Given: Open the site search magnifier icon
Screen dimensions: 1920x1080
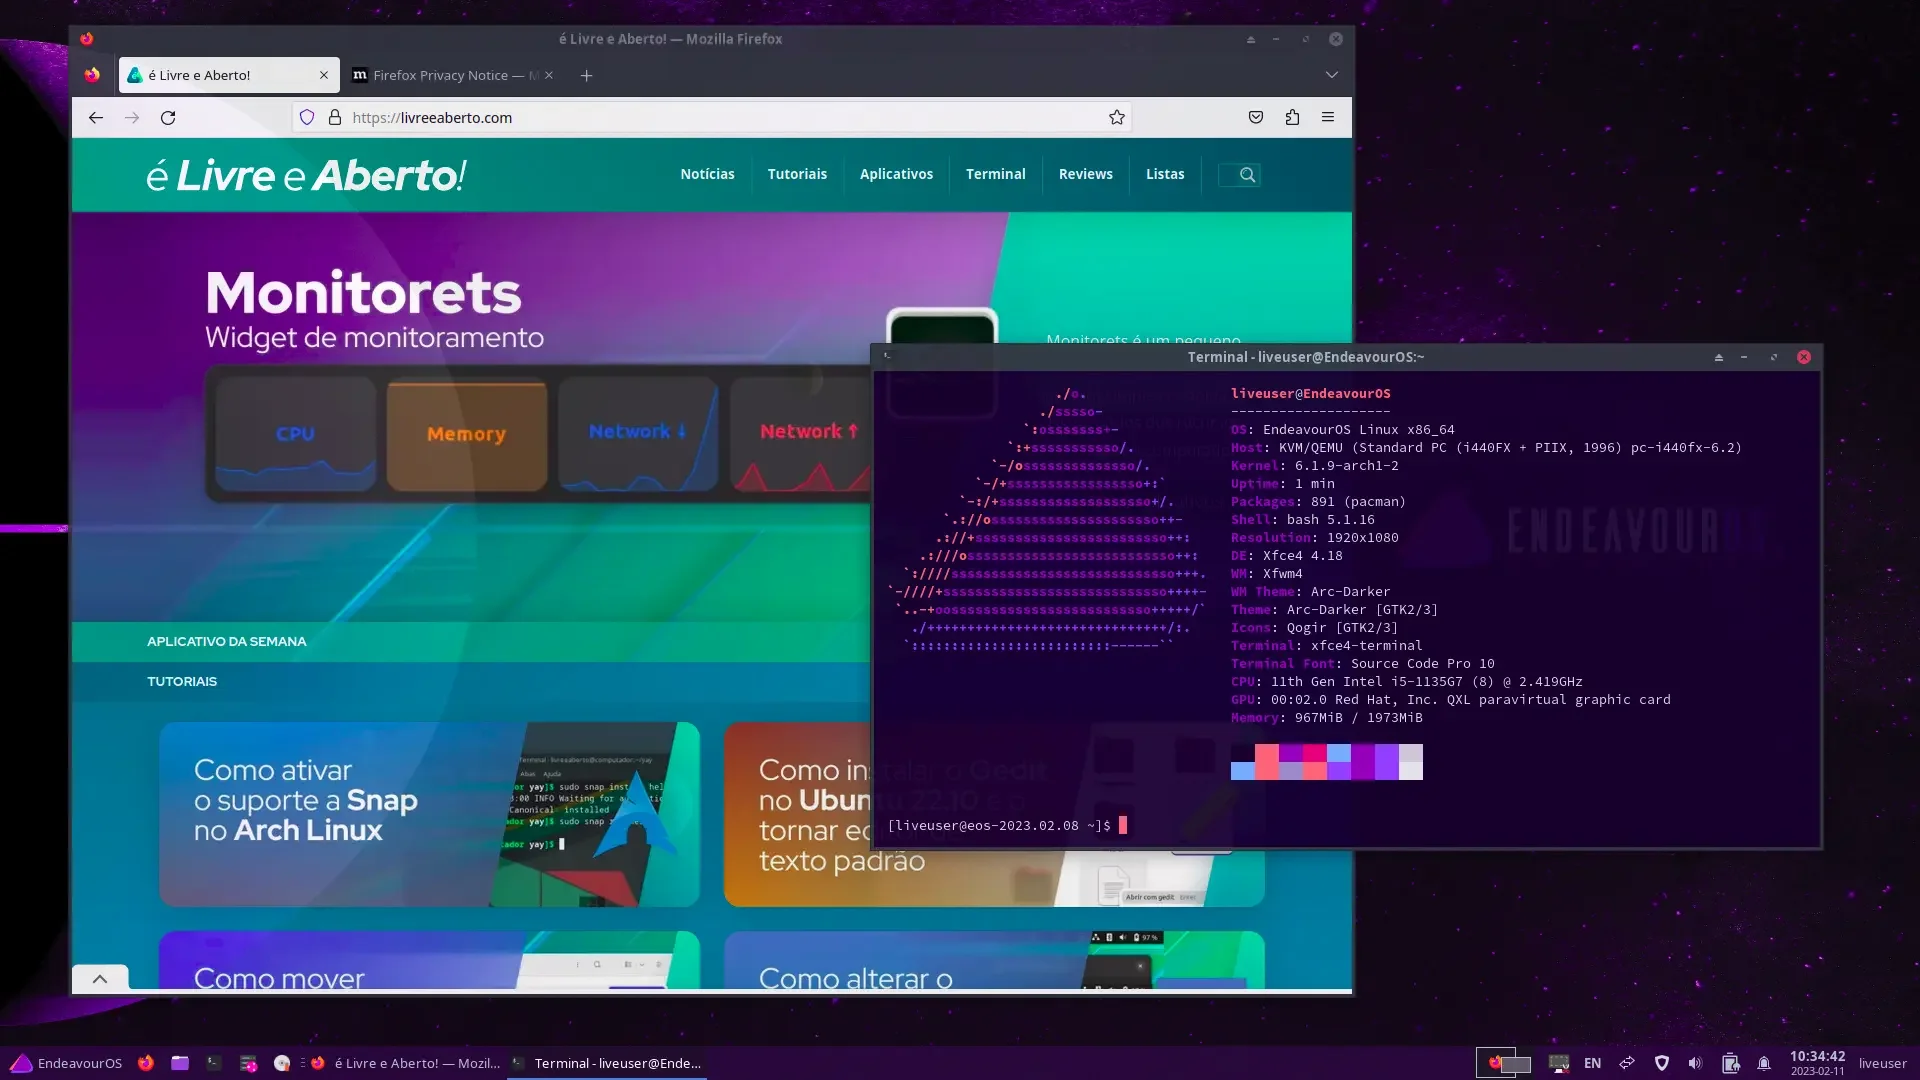Looking at the screenshot, I should [1247, 175].
